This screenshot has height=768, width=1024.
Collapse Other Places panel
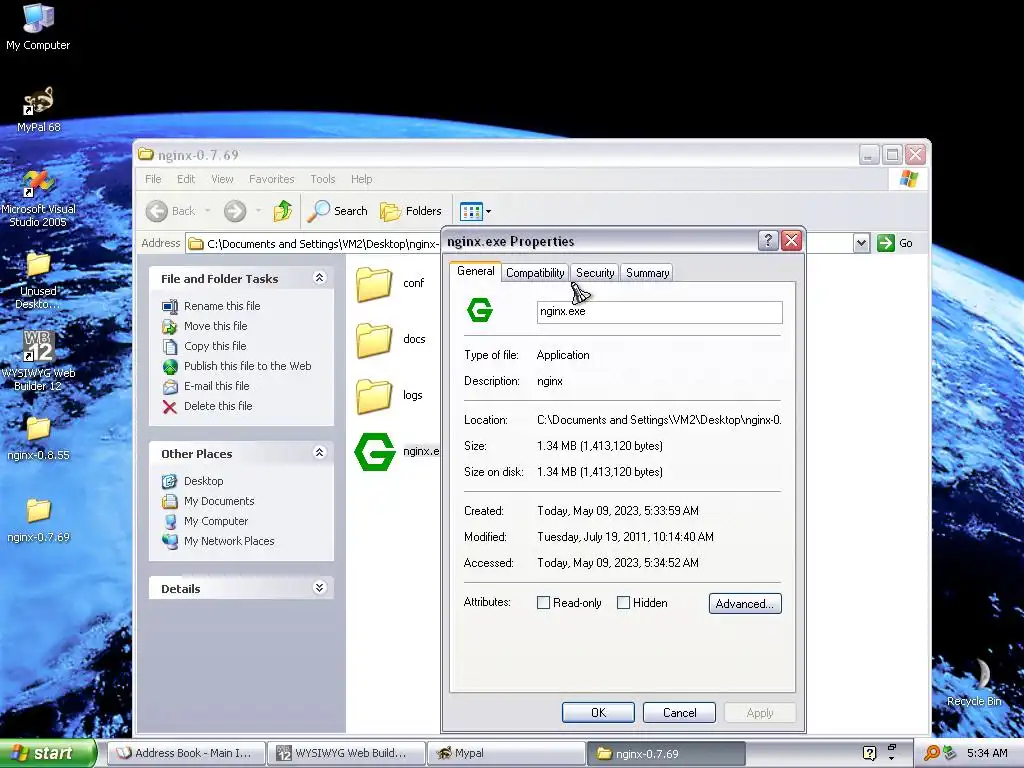coord(319,453)
